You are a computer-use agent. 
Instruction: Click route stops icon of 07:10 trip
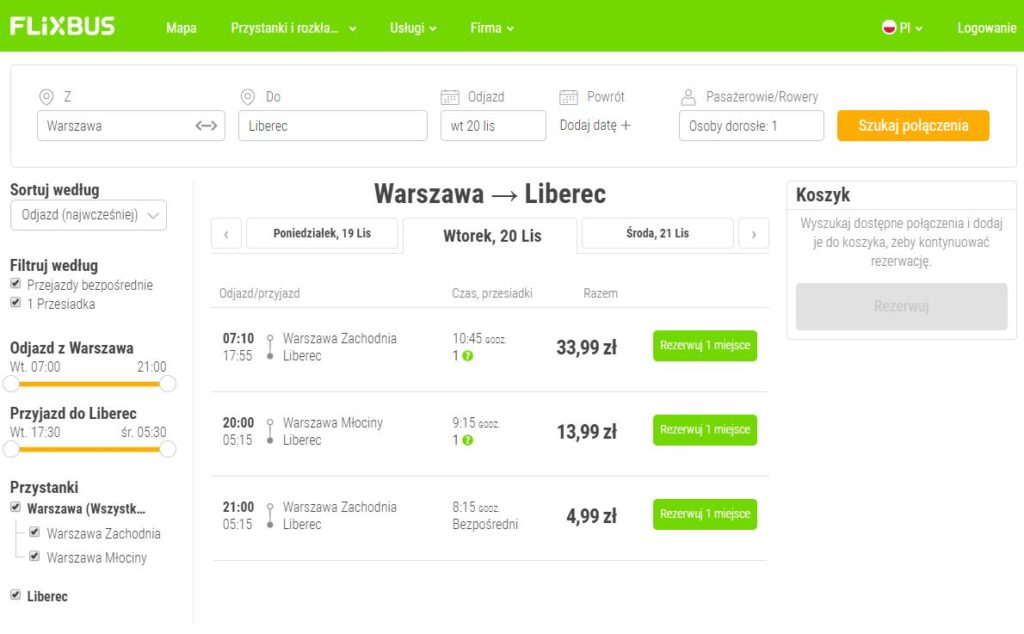270,347
